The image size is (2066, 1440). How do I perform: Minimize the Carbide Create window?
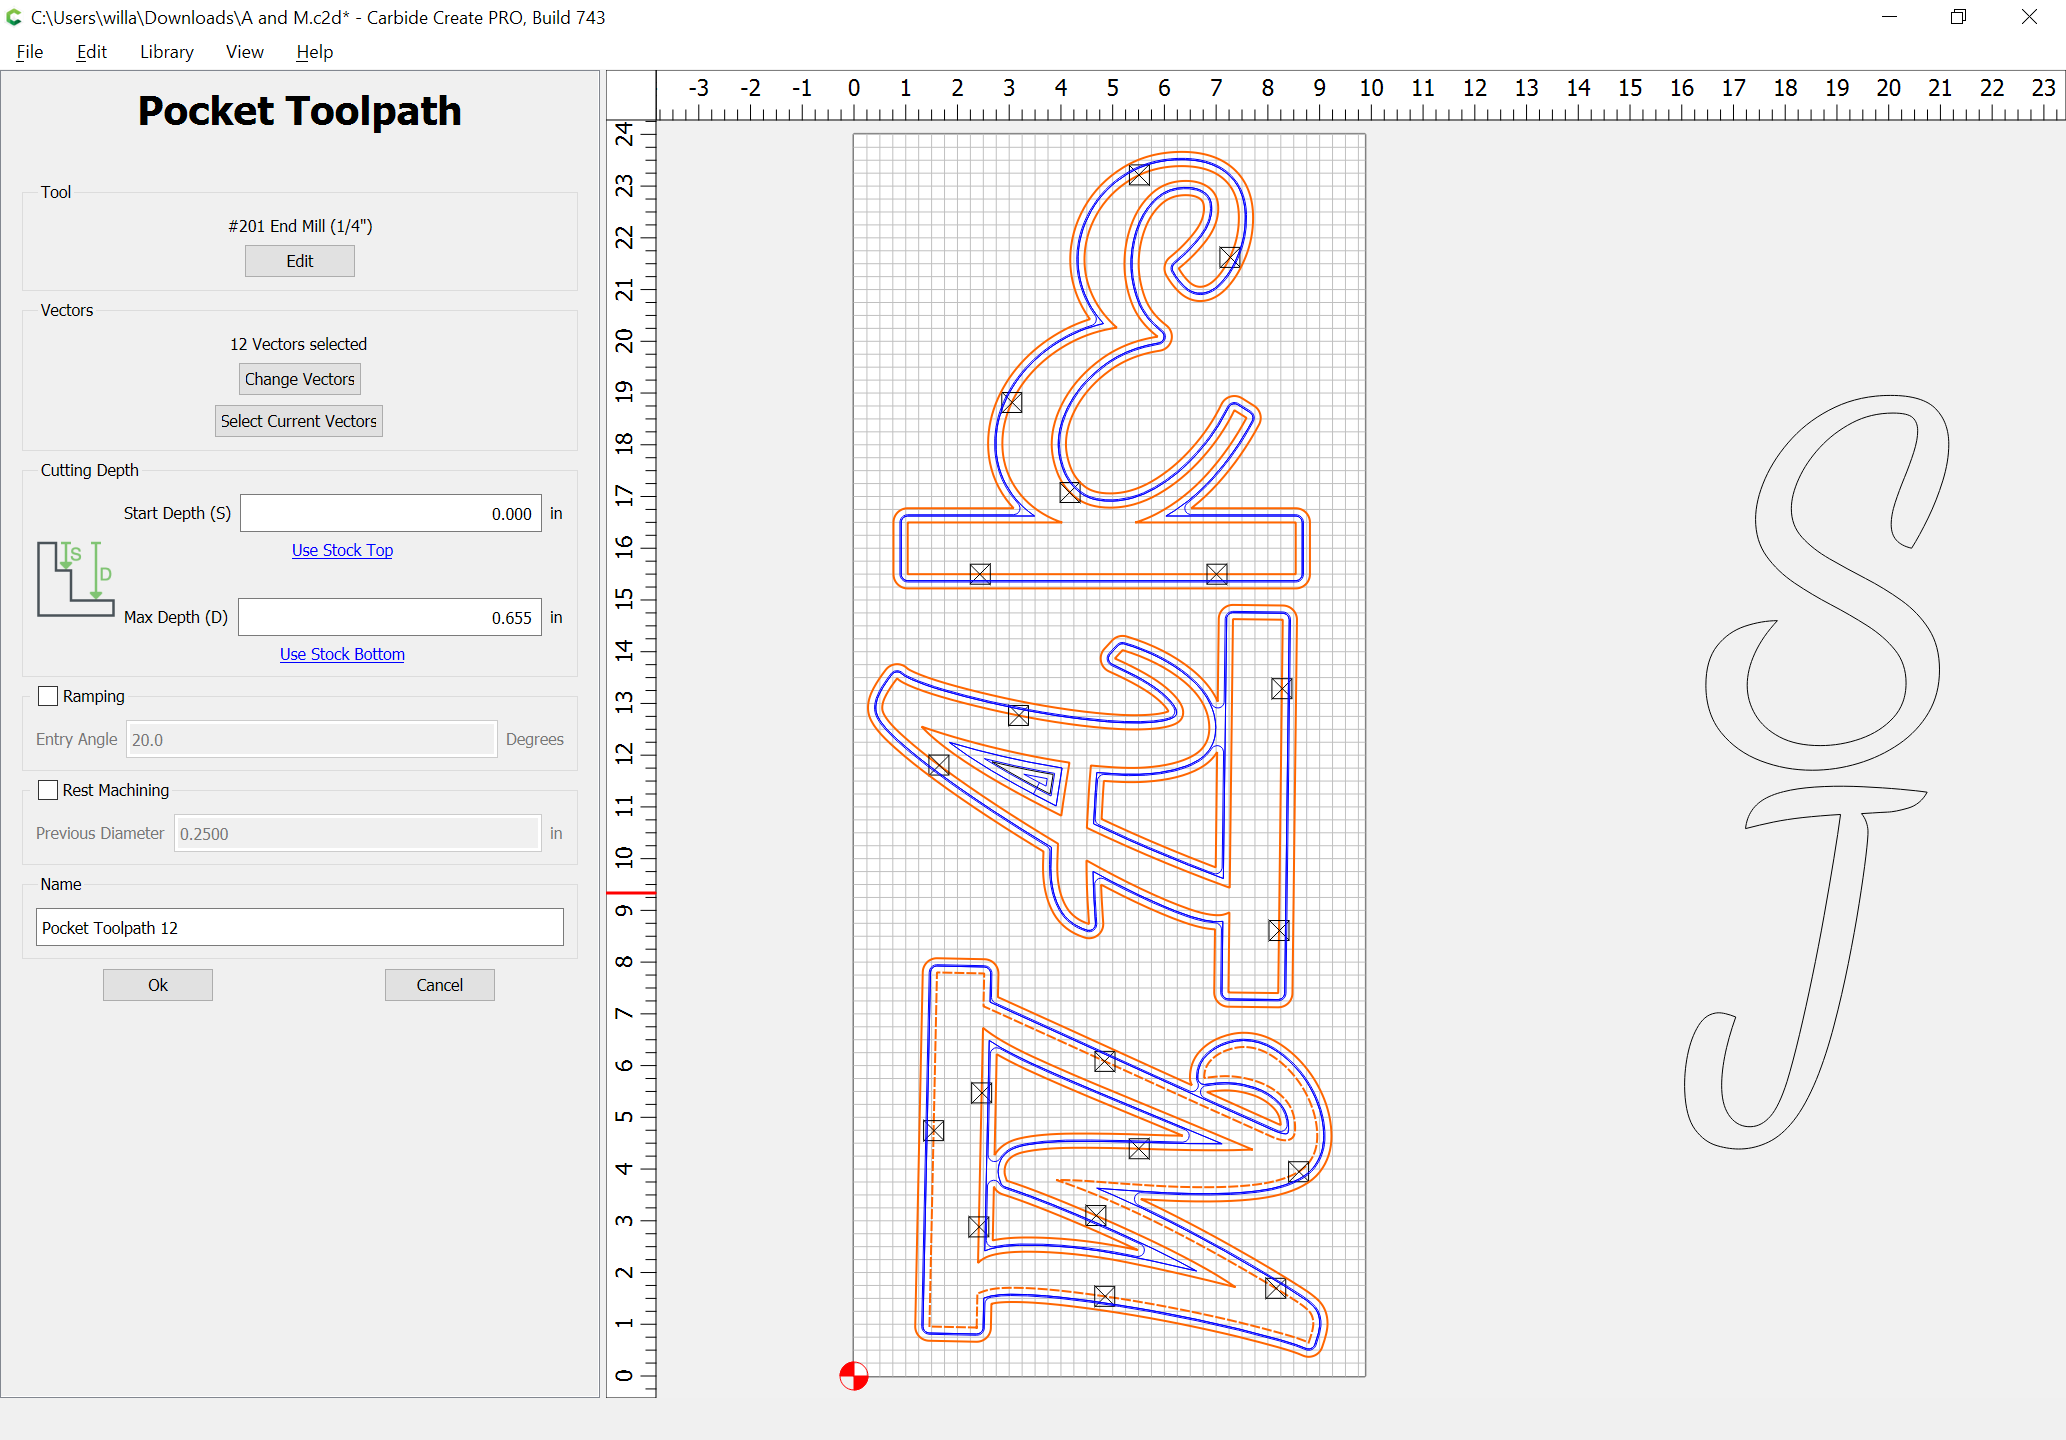(x=1889, y=17)
